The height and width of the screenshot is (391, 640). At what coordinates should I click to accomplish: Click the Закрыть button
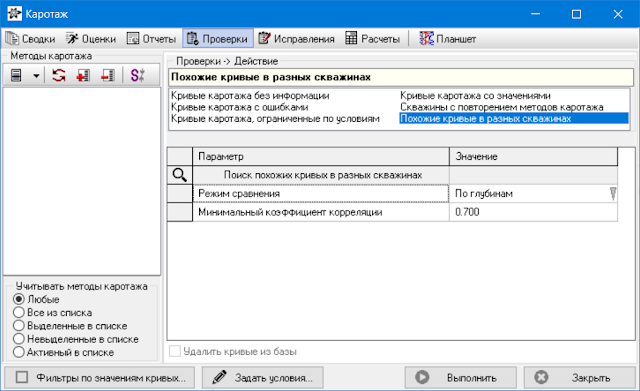pyautogui.click(x=580, y=378)
